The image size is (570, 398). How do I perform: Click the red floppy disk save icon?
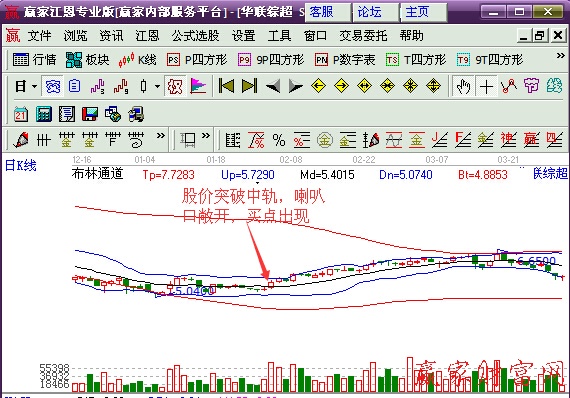[90, 114]
